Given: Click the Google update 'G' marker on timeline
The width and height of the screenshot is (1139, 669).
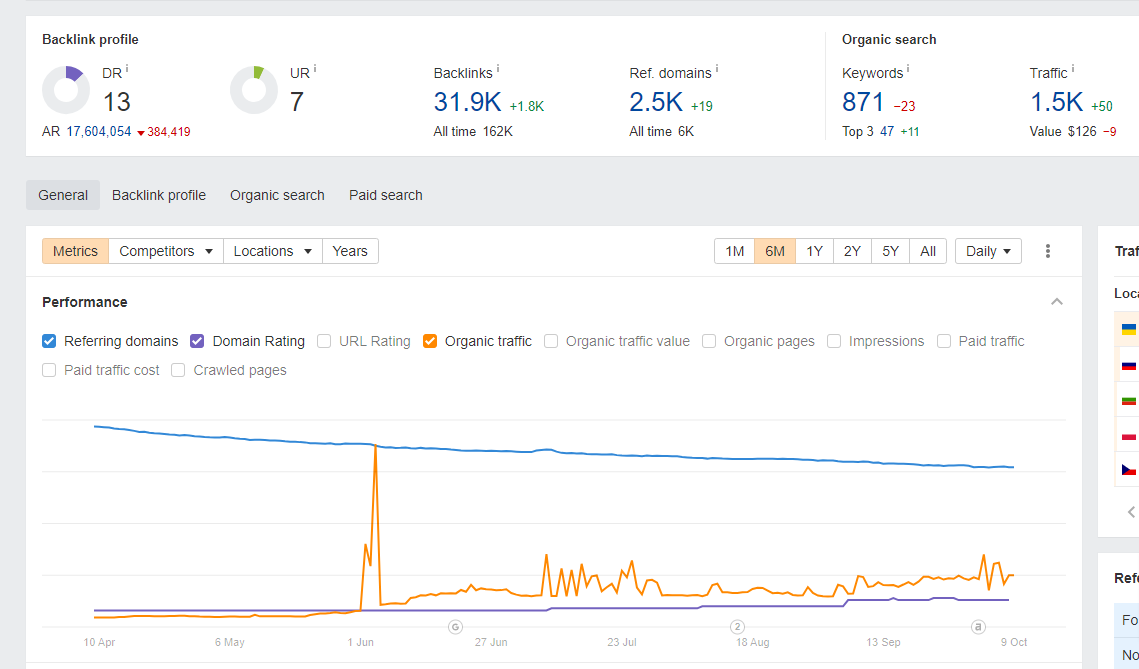Looking at the screenshot, I should (455, 627).
